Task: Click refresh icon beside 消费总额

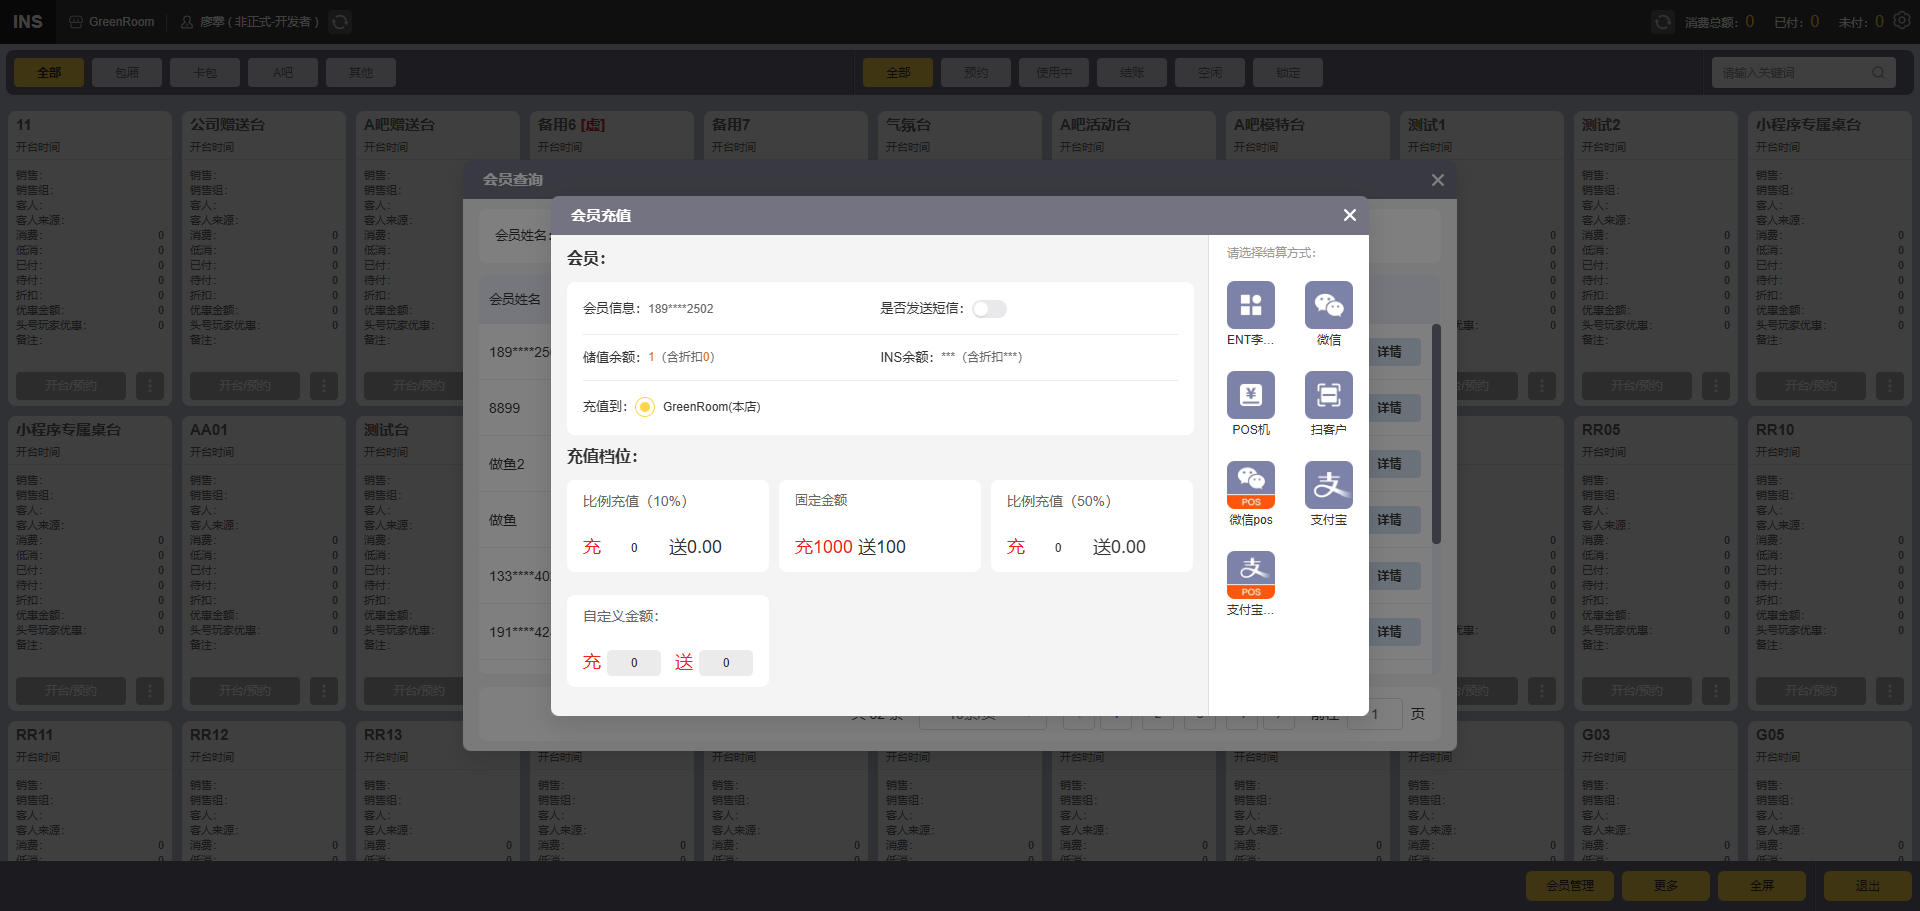Action: click(1662, 22)
